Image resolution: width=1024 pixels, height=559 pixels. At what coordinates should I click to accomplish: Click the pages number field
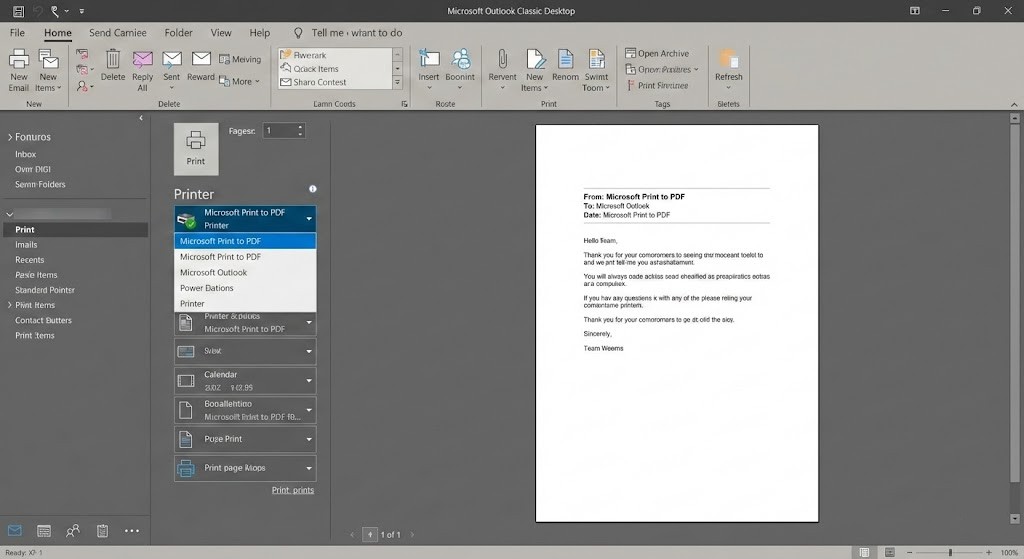pyautogui.click(x=279, y=131)
